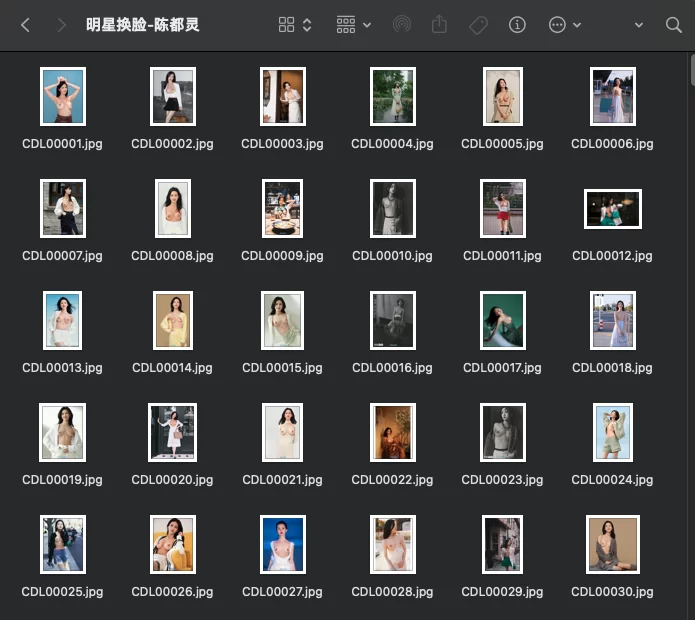
Task: Select the CDL00009.jpg thumbnail
Action: tap(282, 208)
